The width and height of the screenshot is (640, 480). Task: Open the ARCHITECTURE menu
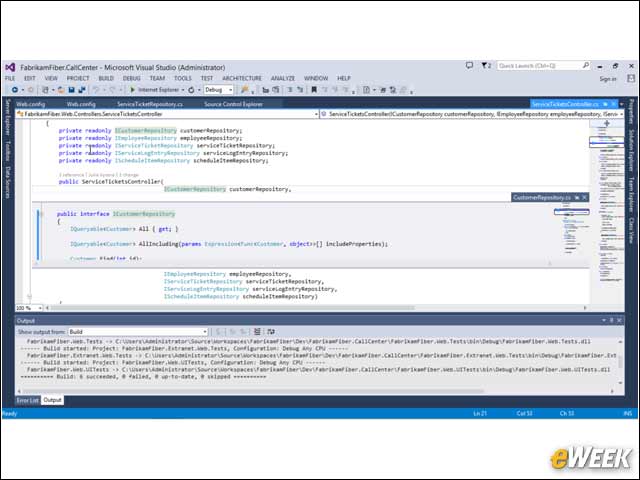coord(242,78)
